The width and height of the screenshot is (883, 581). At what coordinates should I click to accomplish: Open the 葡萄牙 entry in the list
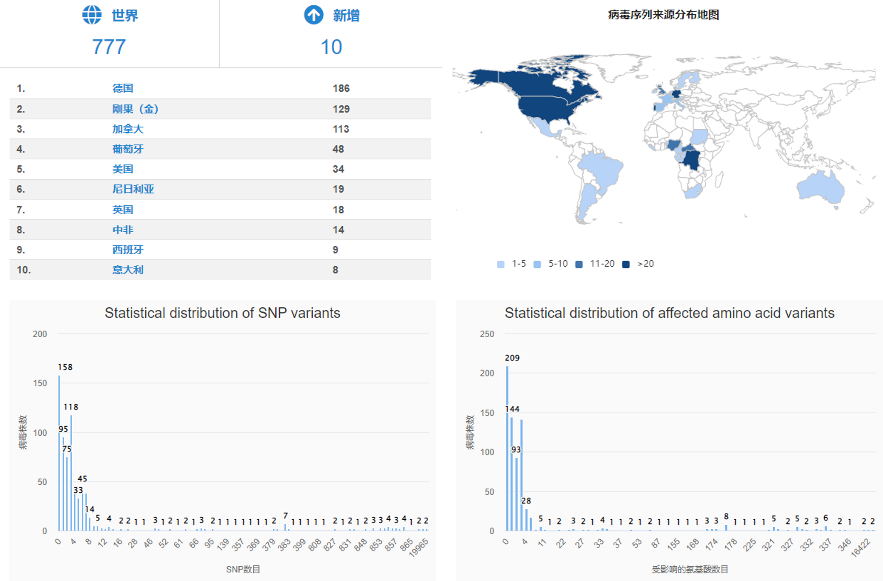126,149
